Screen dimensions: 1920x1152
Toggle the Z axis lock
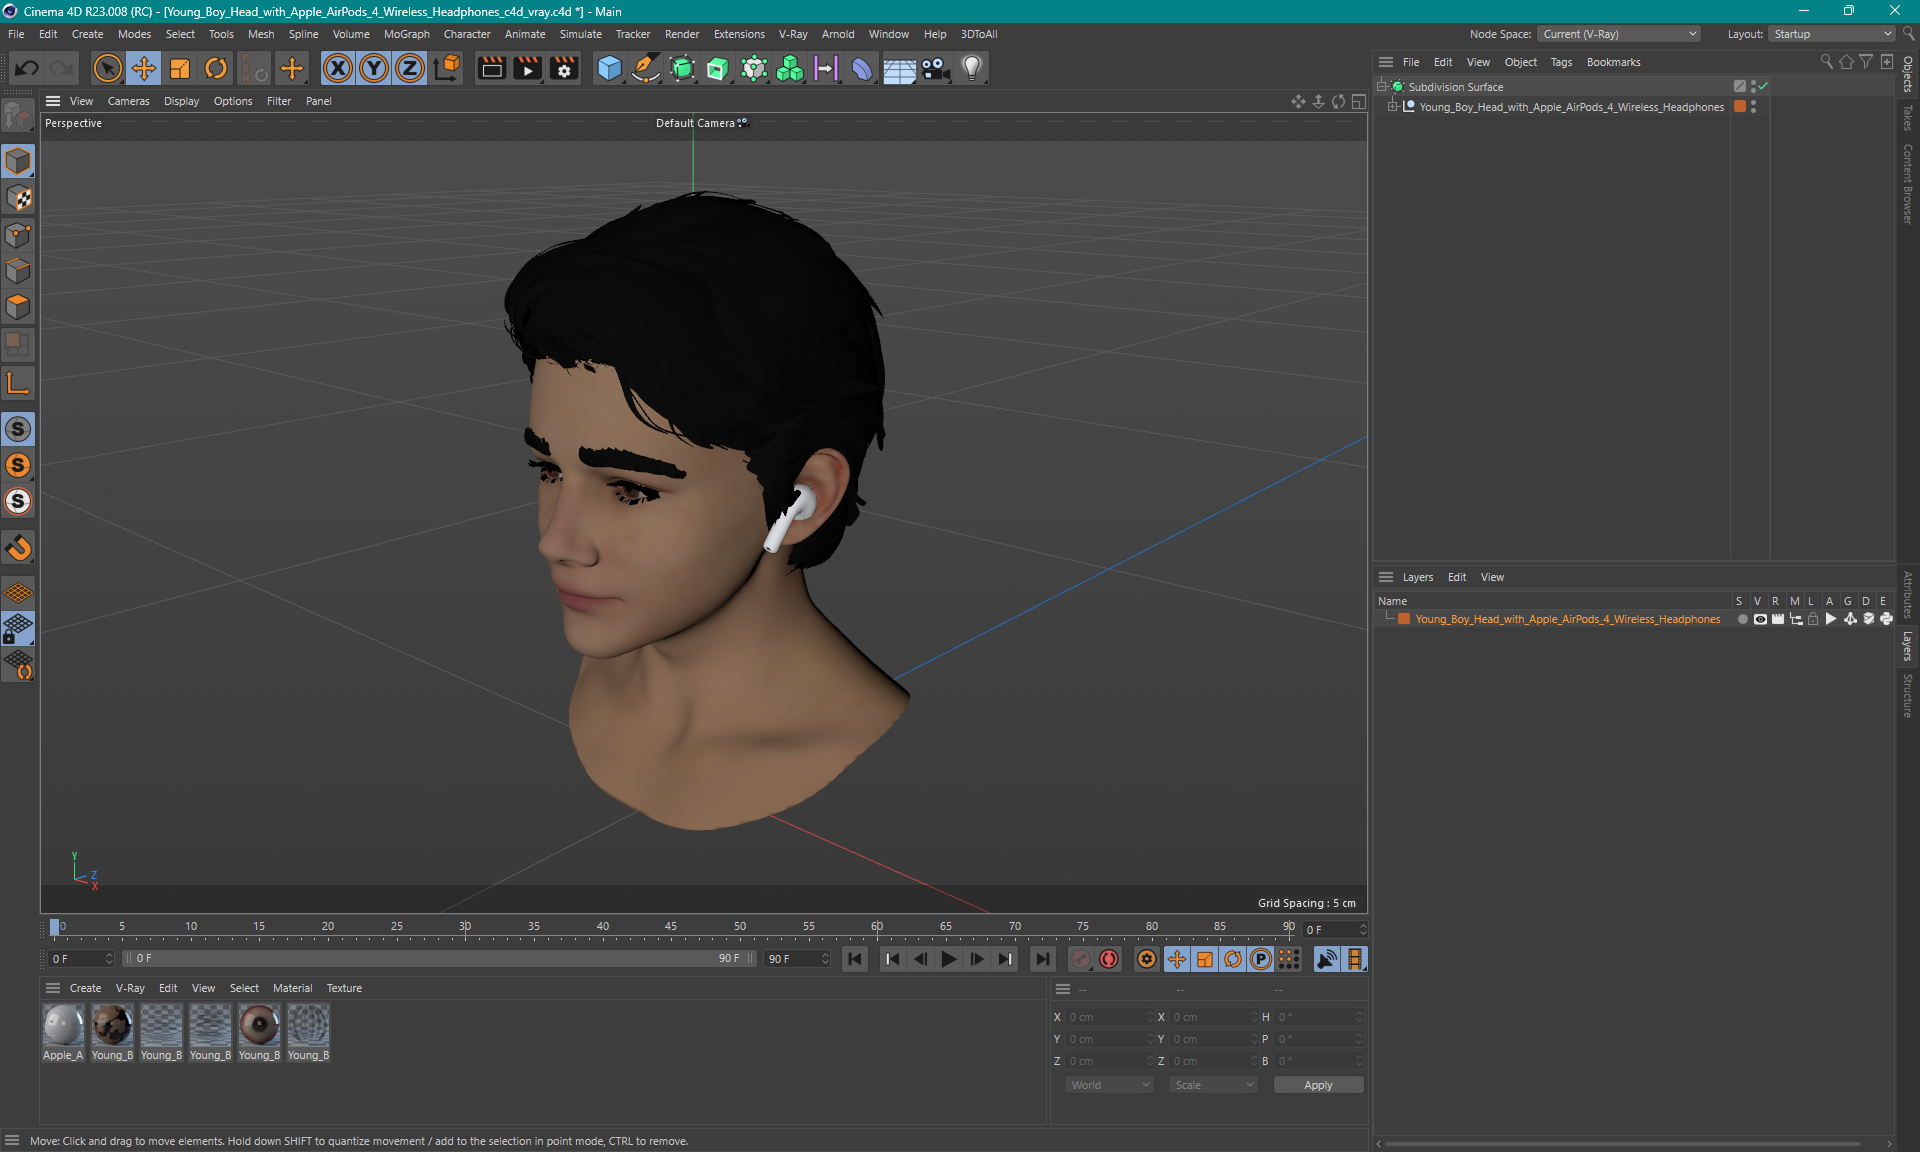pyautogui.click(x=410, y=68)
